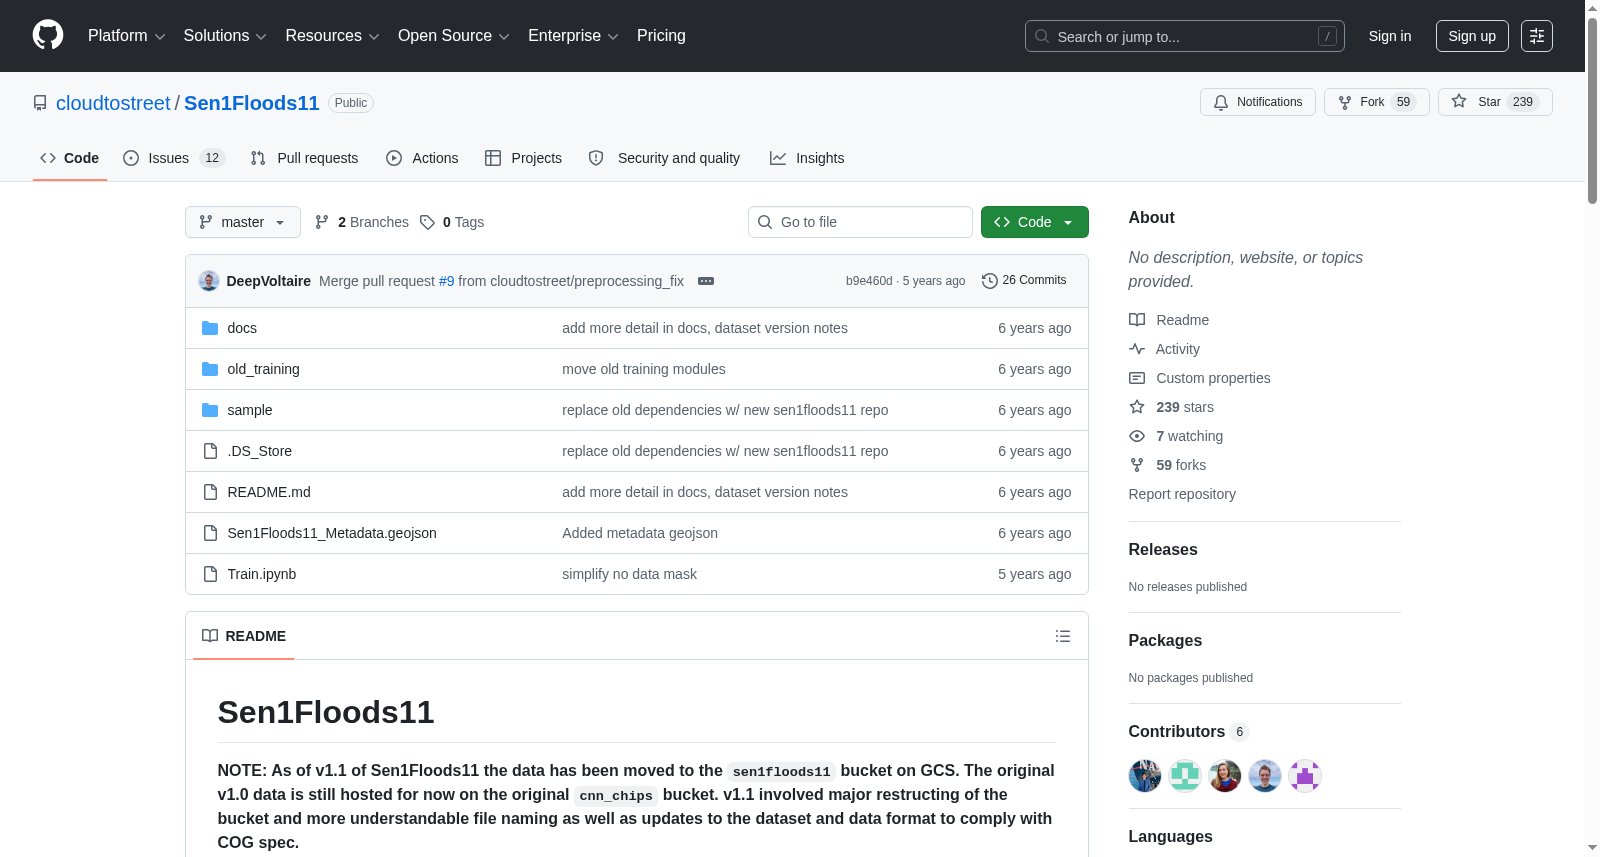Click the Report repository link
The height and width of the screenshot is (857, 1600).
[1182, 494]
